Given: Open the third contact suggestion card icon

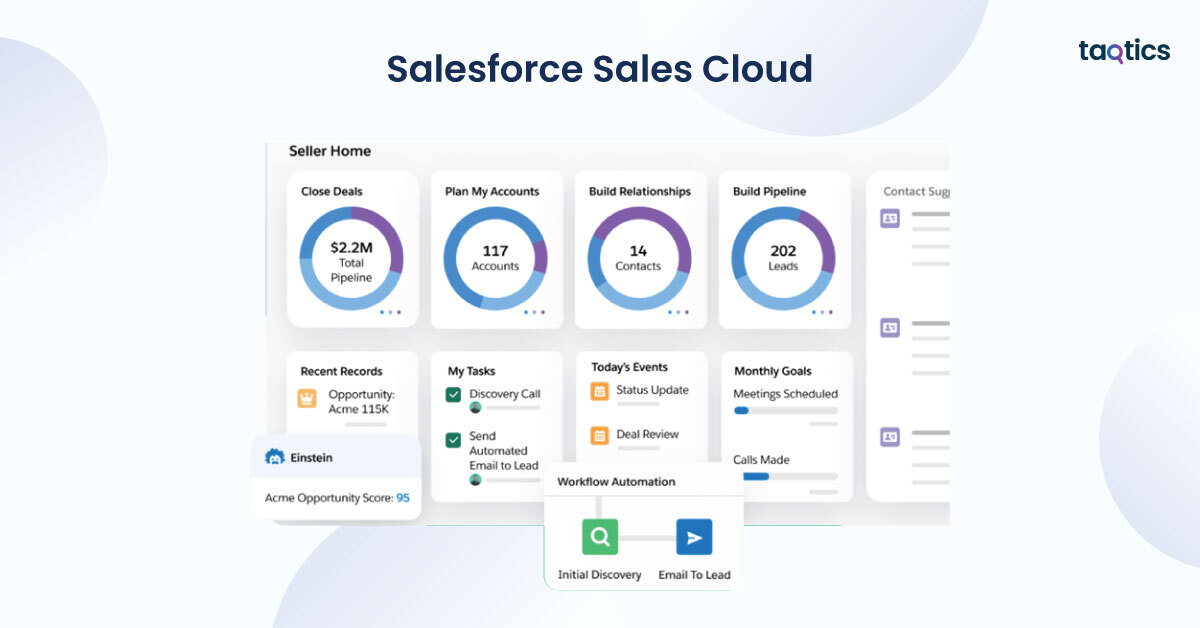Looking at the screenshot, I should click(x=889, y=437).
